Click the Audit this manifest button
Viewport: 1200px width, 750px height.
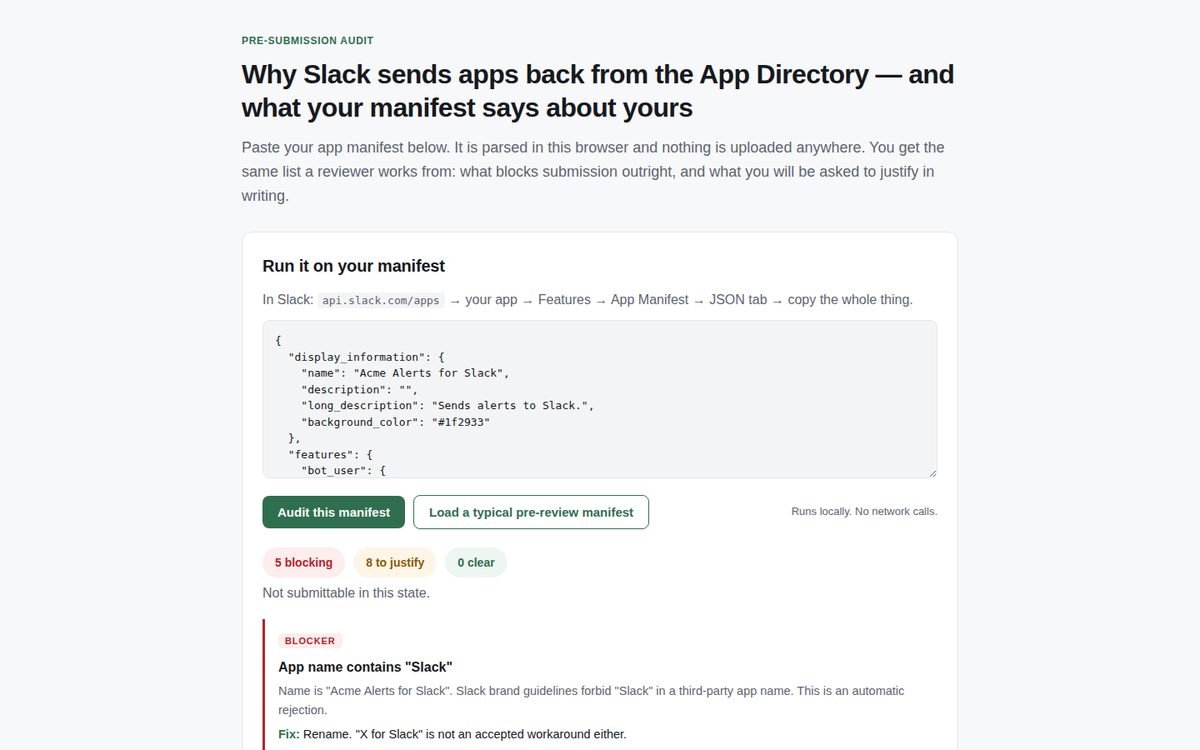[x=333, y=512]
